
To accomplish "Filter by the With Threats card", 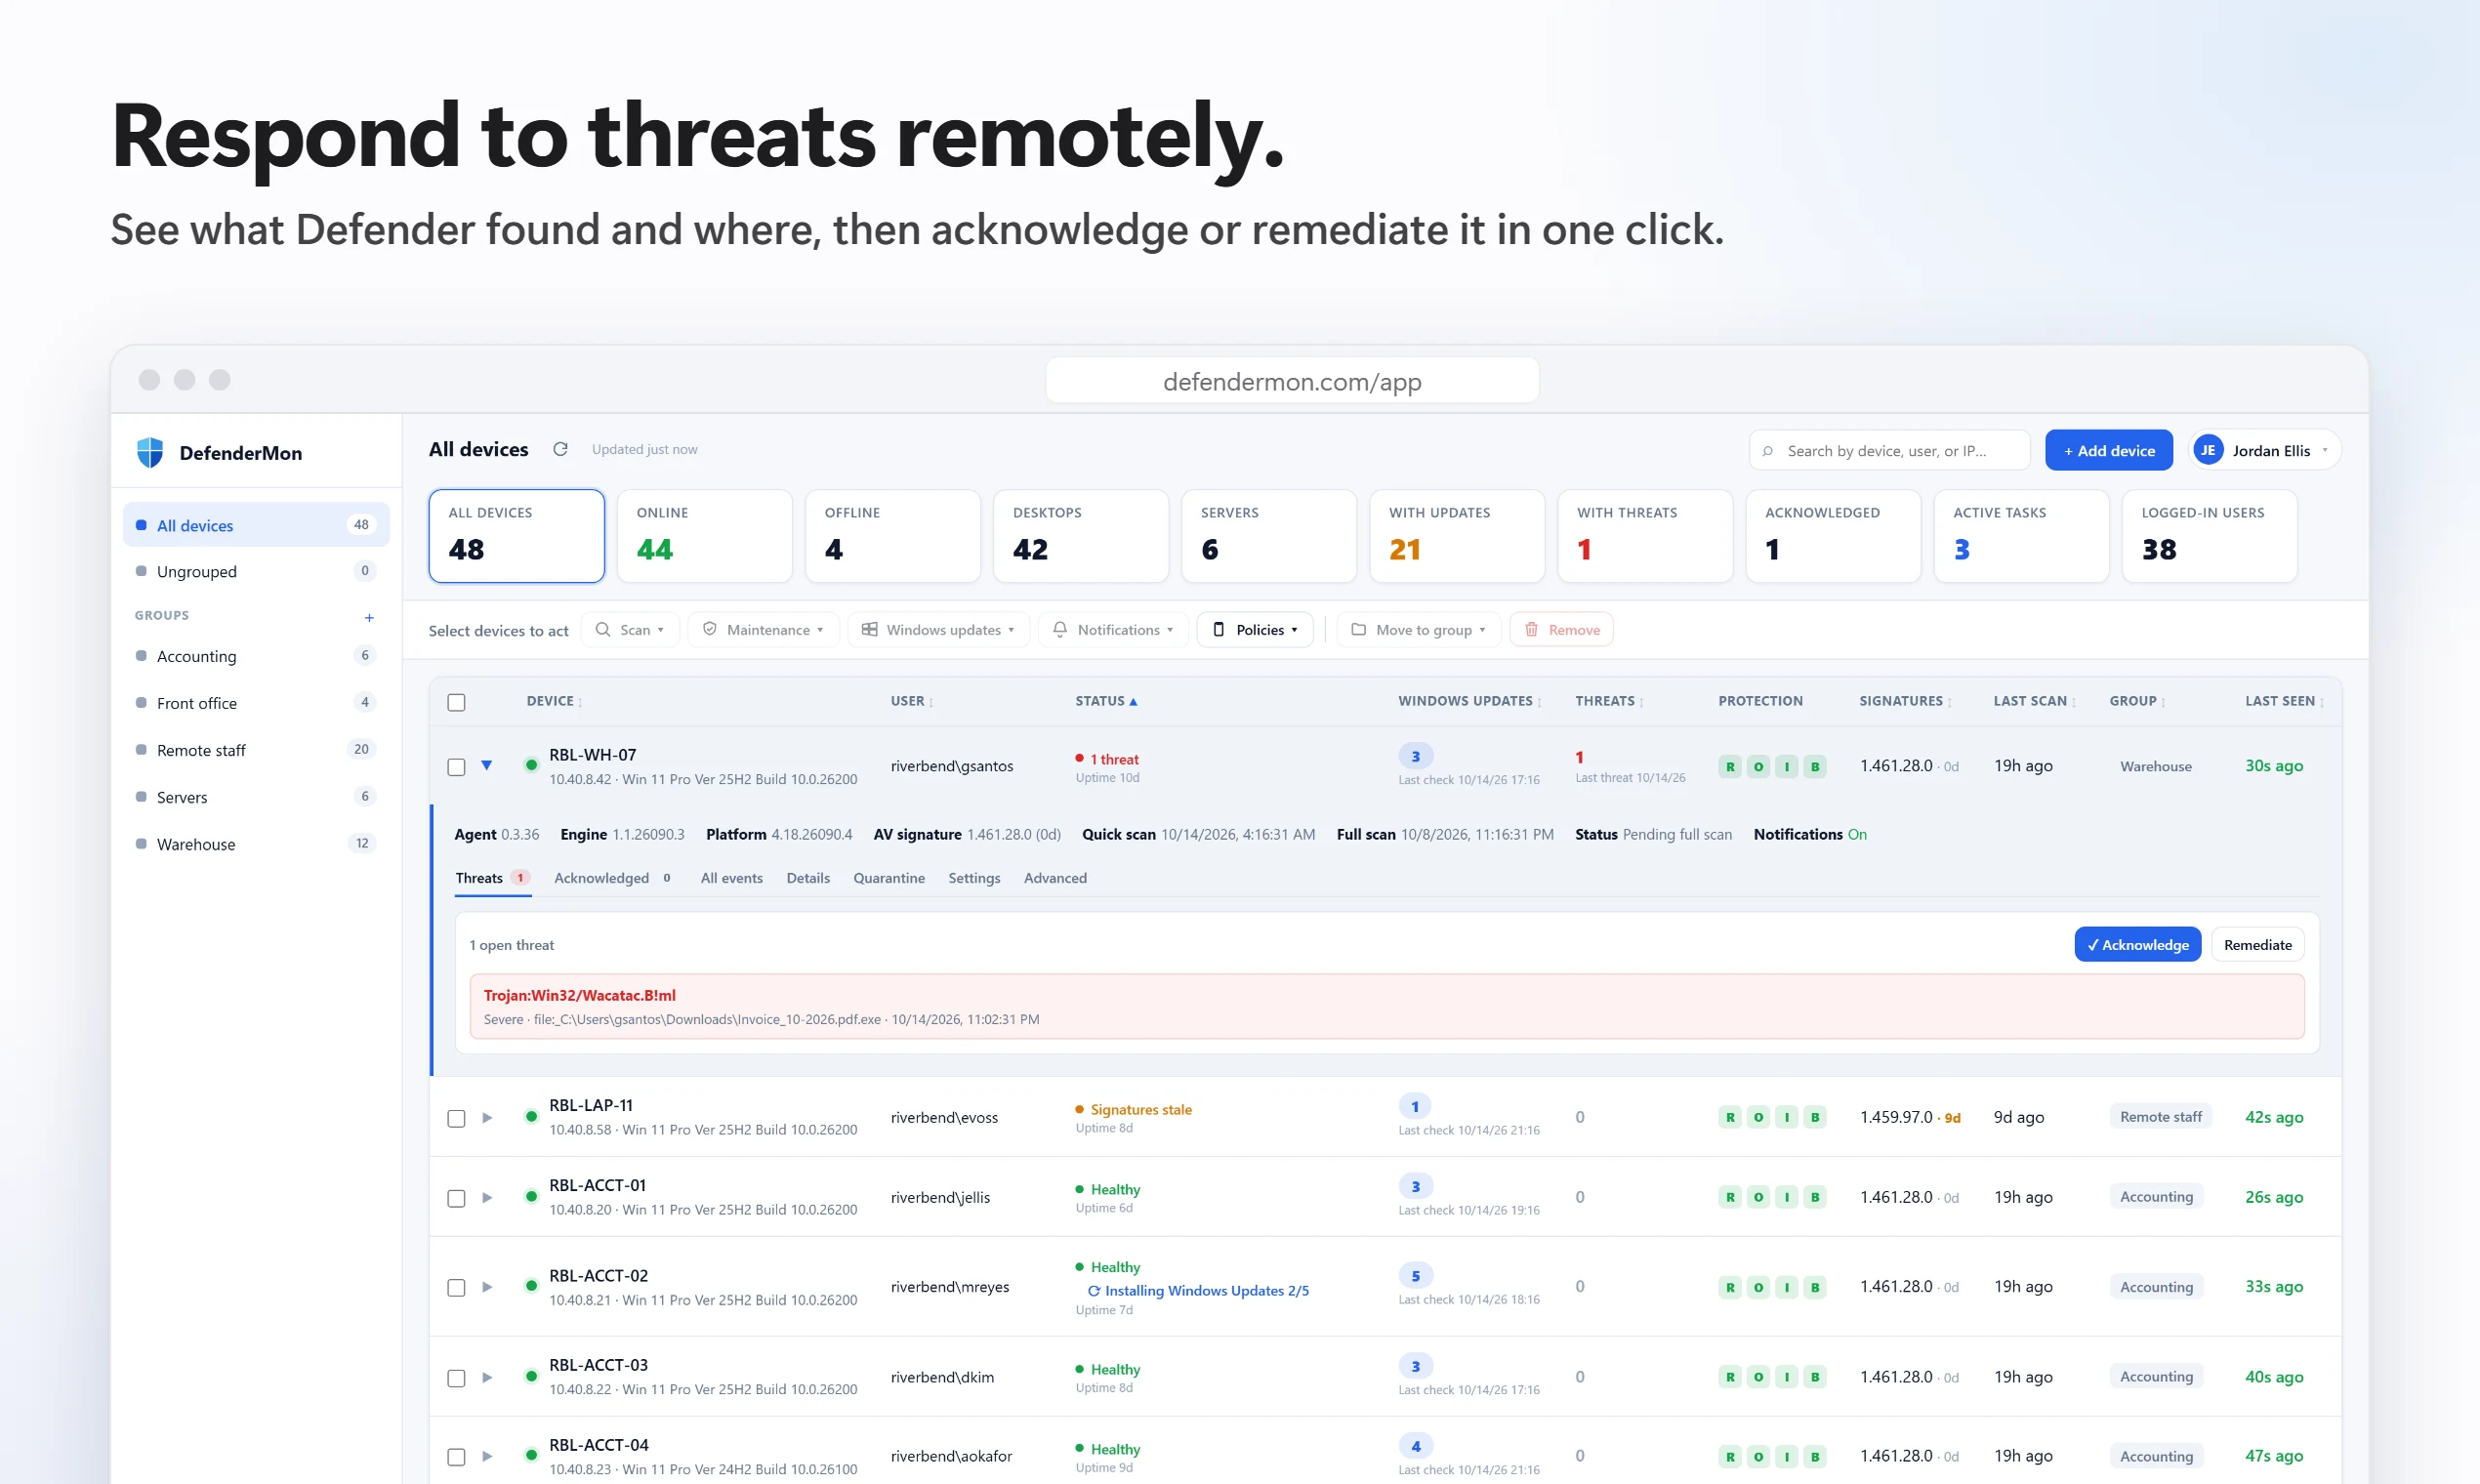I will (1643, 536).
